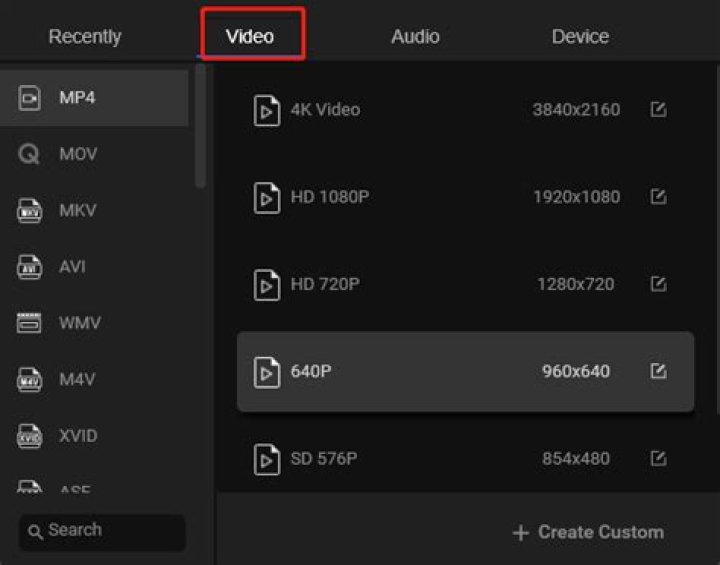Select the MKV label in list
Screen dimensions: 720x565
click(x=78, y=210)
